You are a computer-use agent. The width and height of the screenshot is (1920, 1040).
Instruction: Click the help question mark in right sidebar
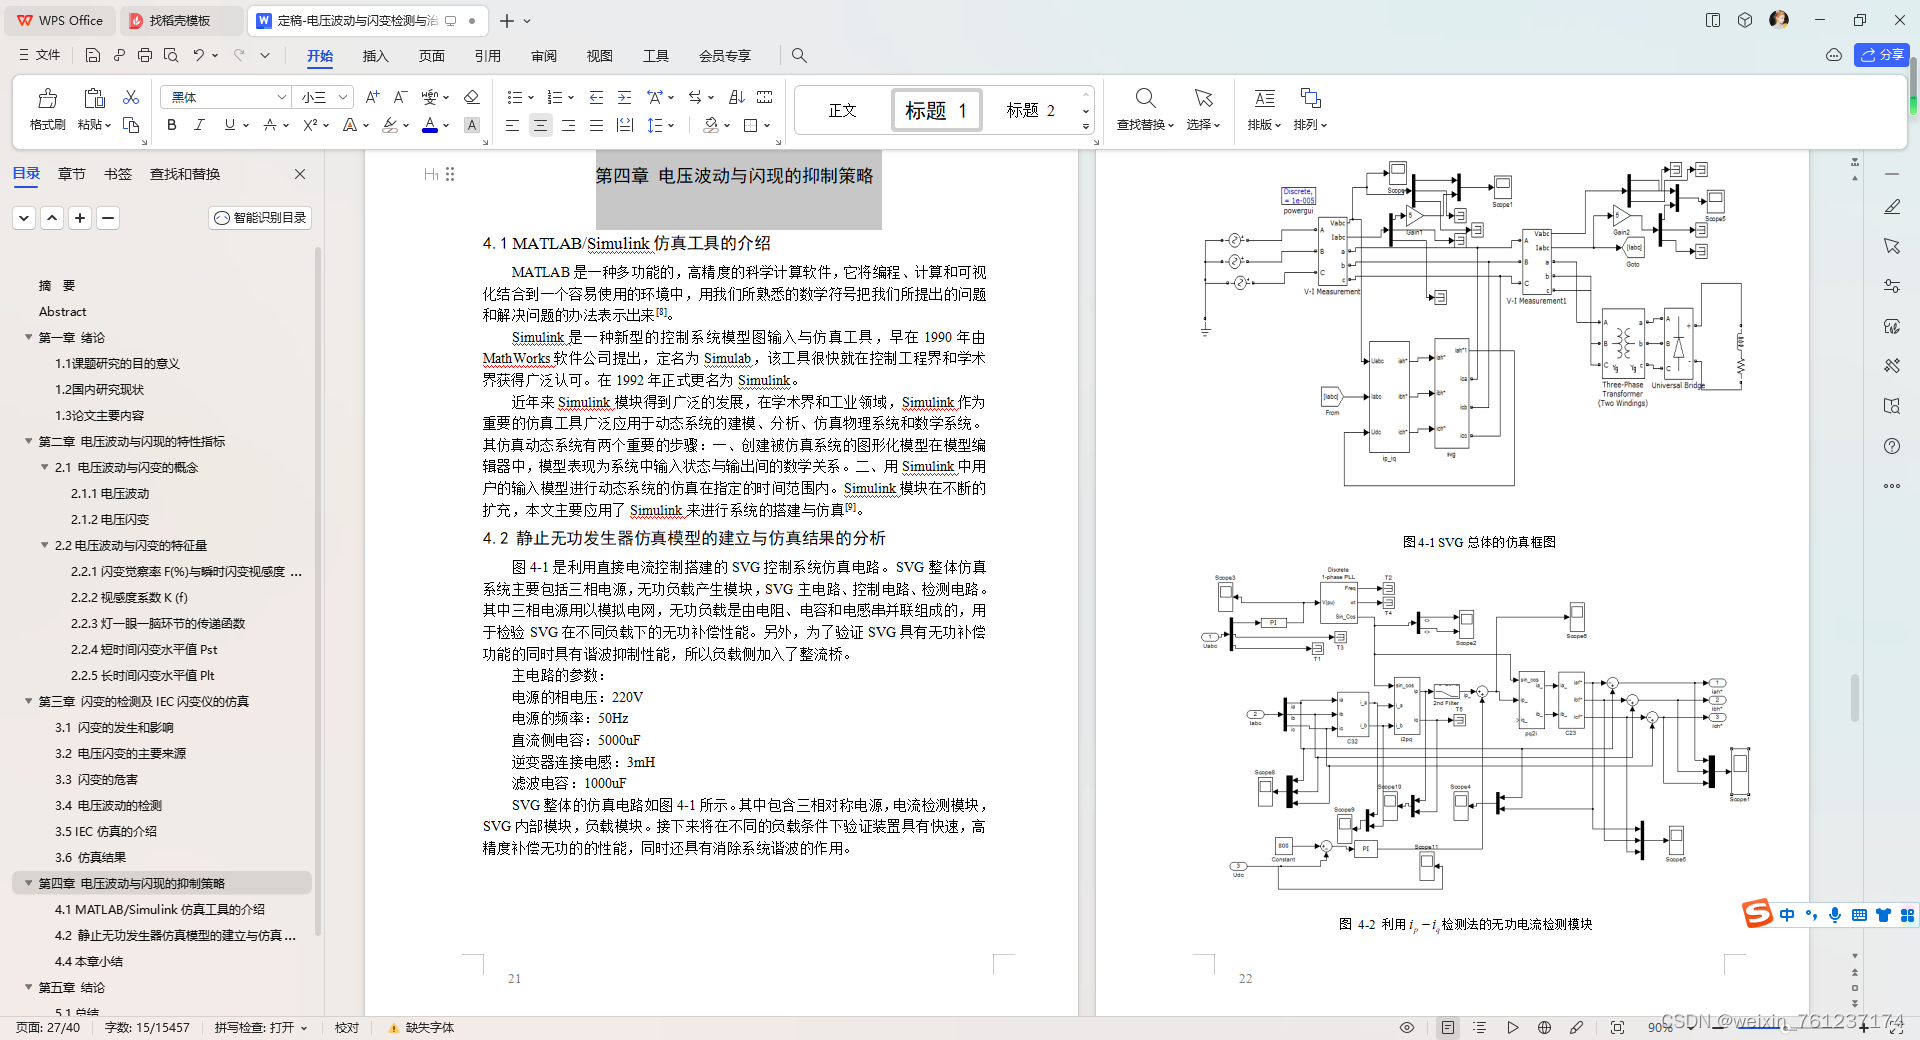point(1892,446)
